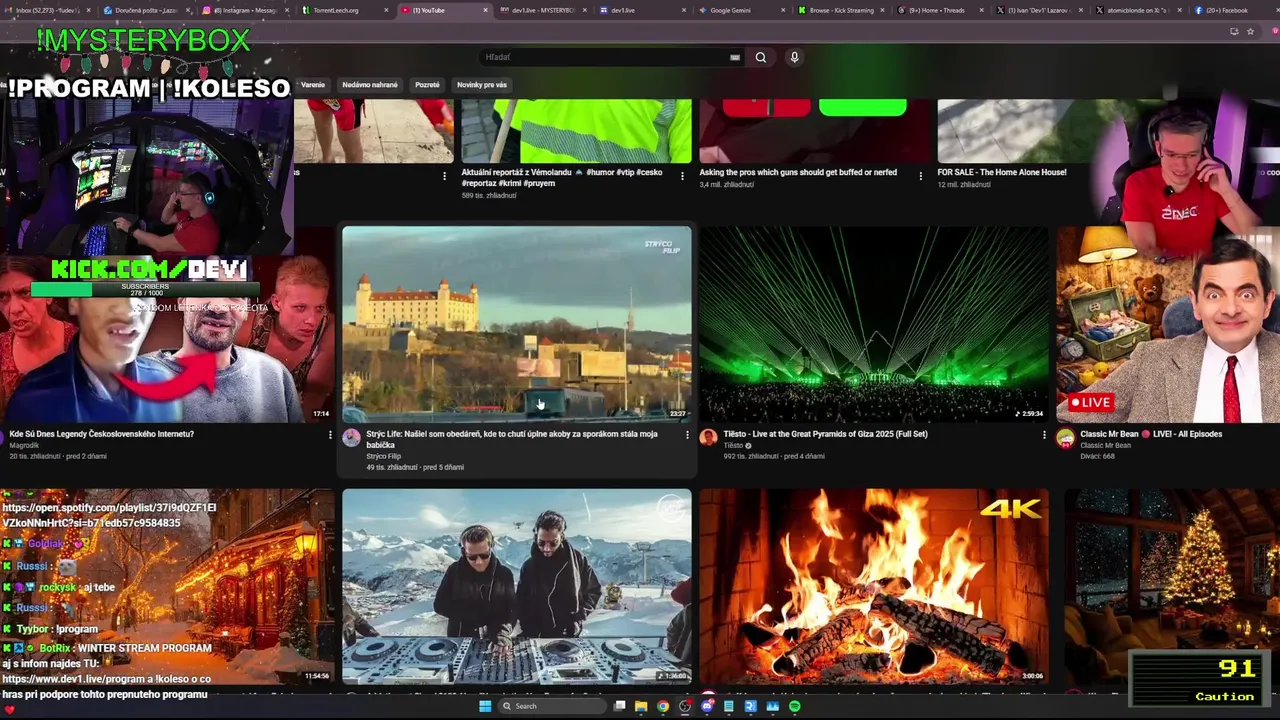Open Strýco Filip channel avatar
Viewport: 1280px width, 720px height.
click(351, 438)
